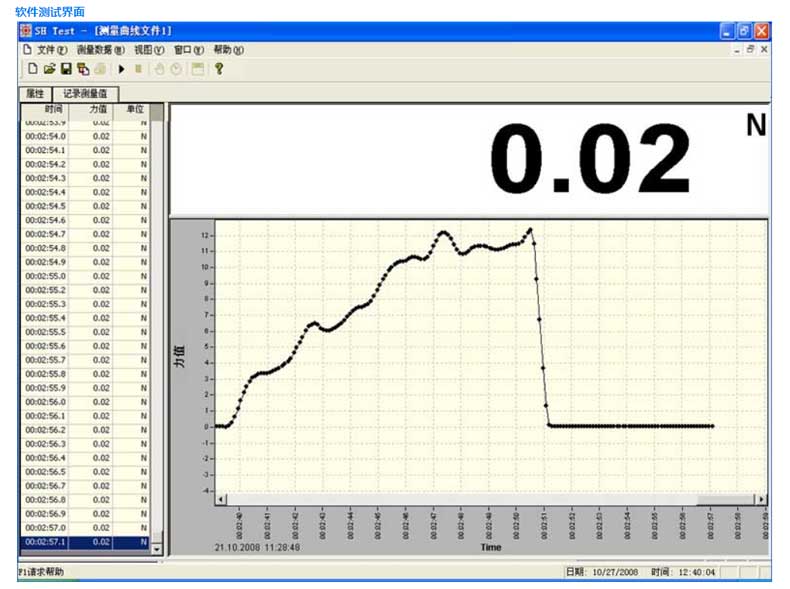Click the 力值 column header
Screen dimensions: 790x589
click(x=98, y=109)
